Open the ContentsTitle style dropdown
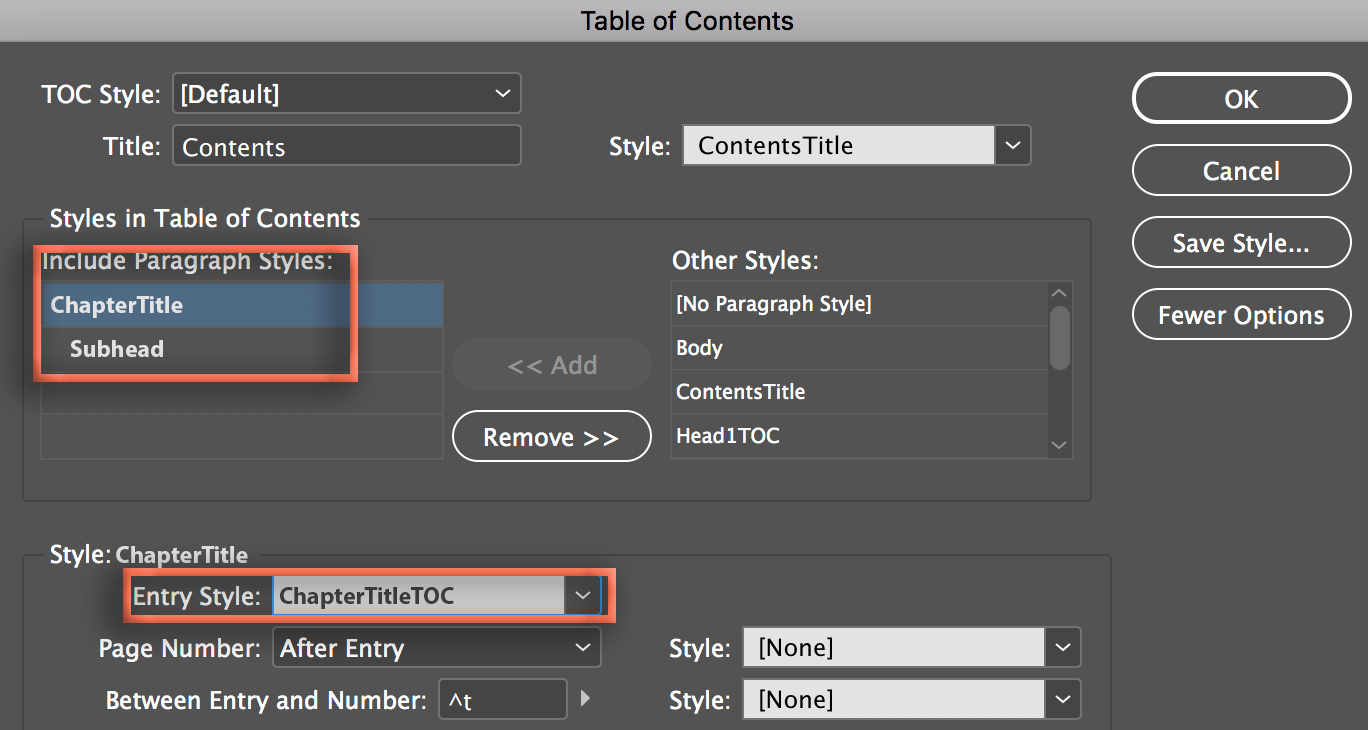The image size is (1368, 730). 1012,145
